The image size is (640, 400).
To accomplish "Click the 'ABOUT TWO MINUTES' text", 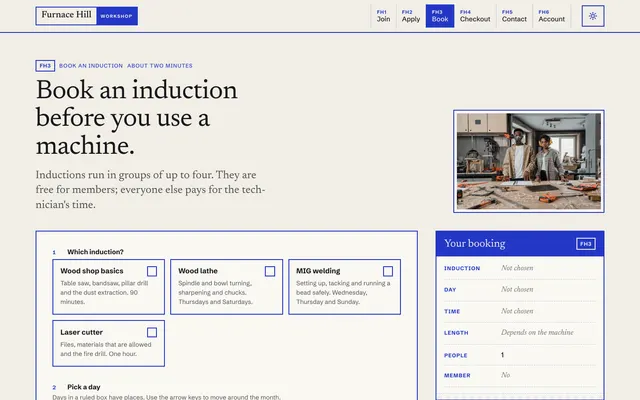I will [160, 66].
